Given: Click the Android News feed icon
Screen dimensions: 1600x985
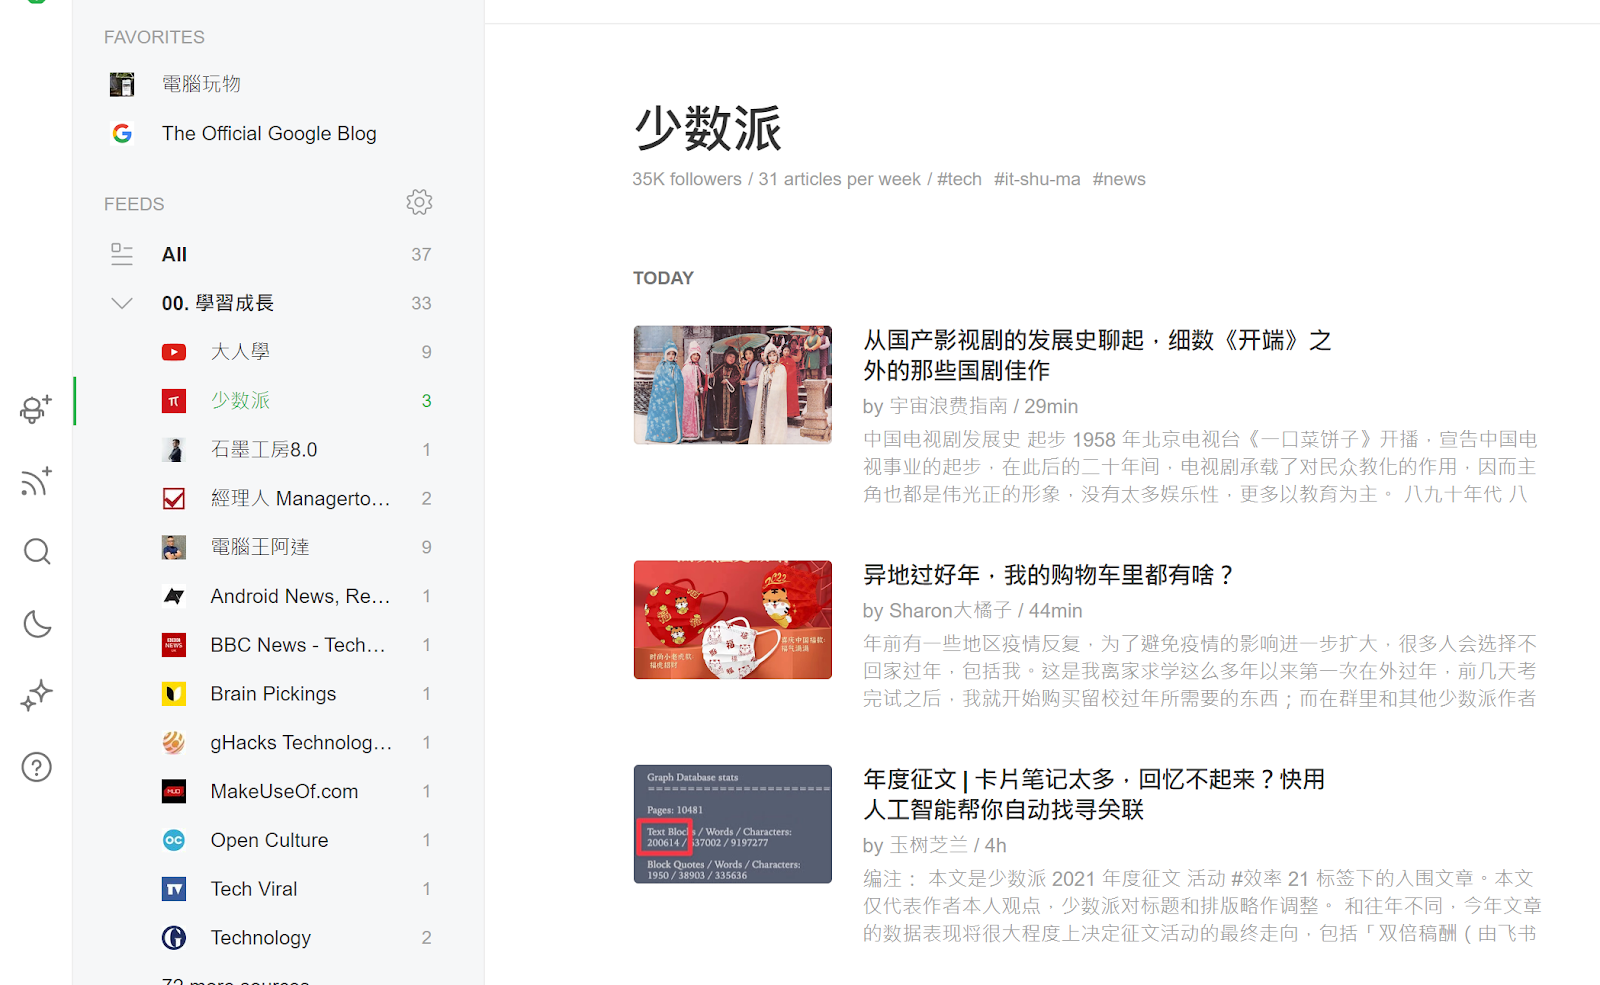Looking at the screenshot, I should click(174, 596).
